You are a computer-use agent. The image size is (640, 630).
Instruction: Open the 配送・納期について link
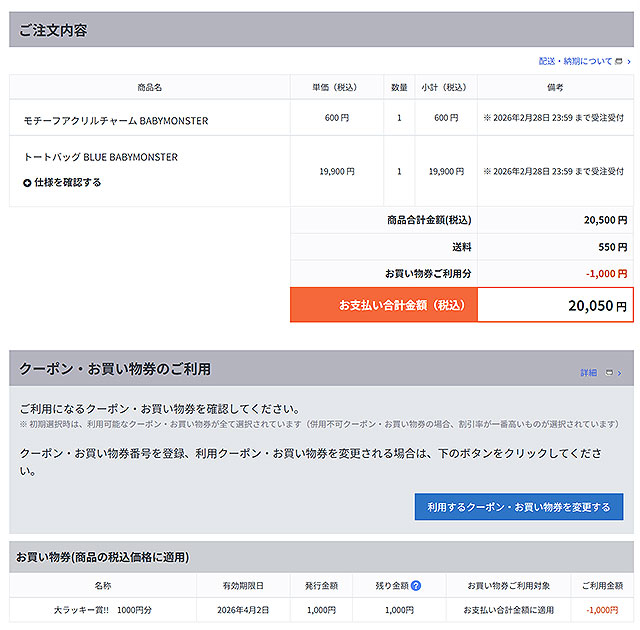point(575,61)
